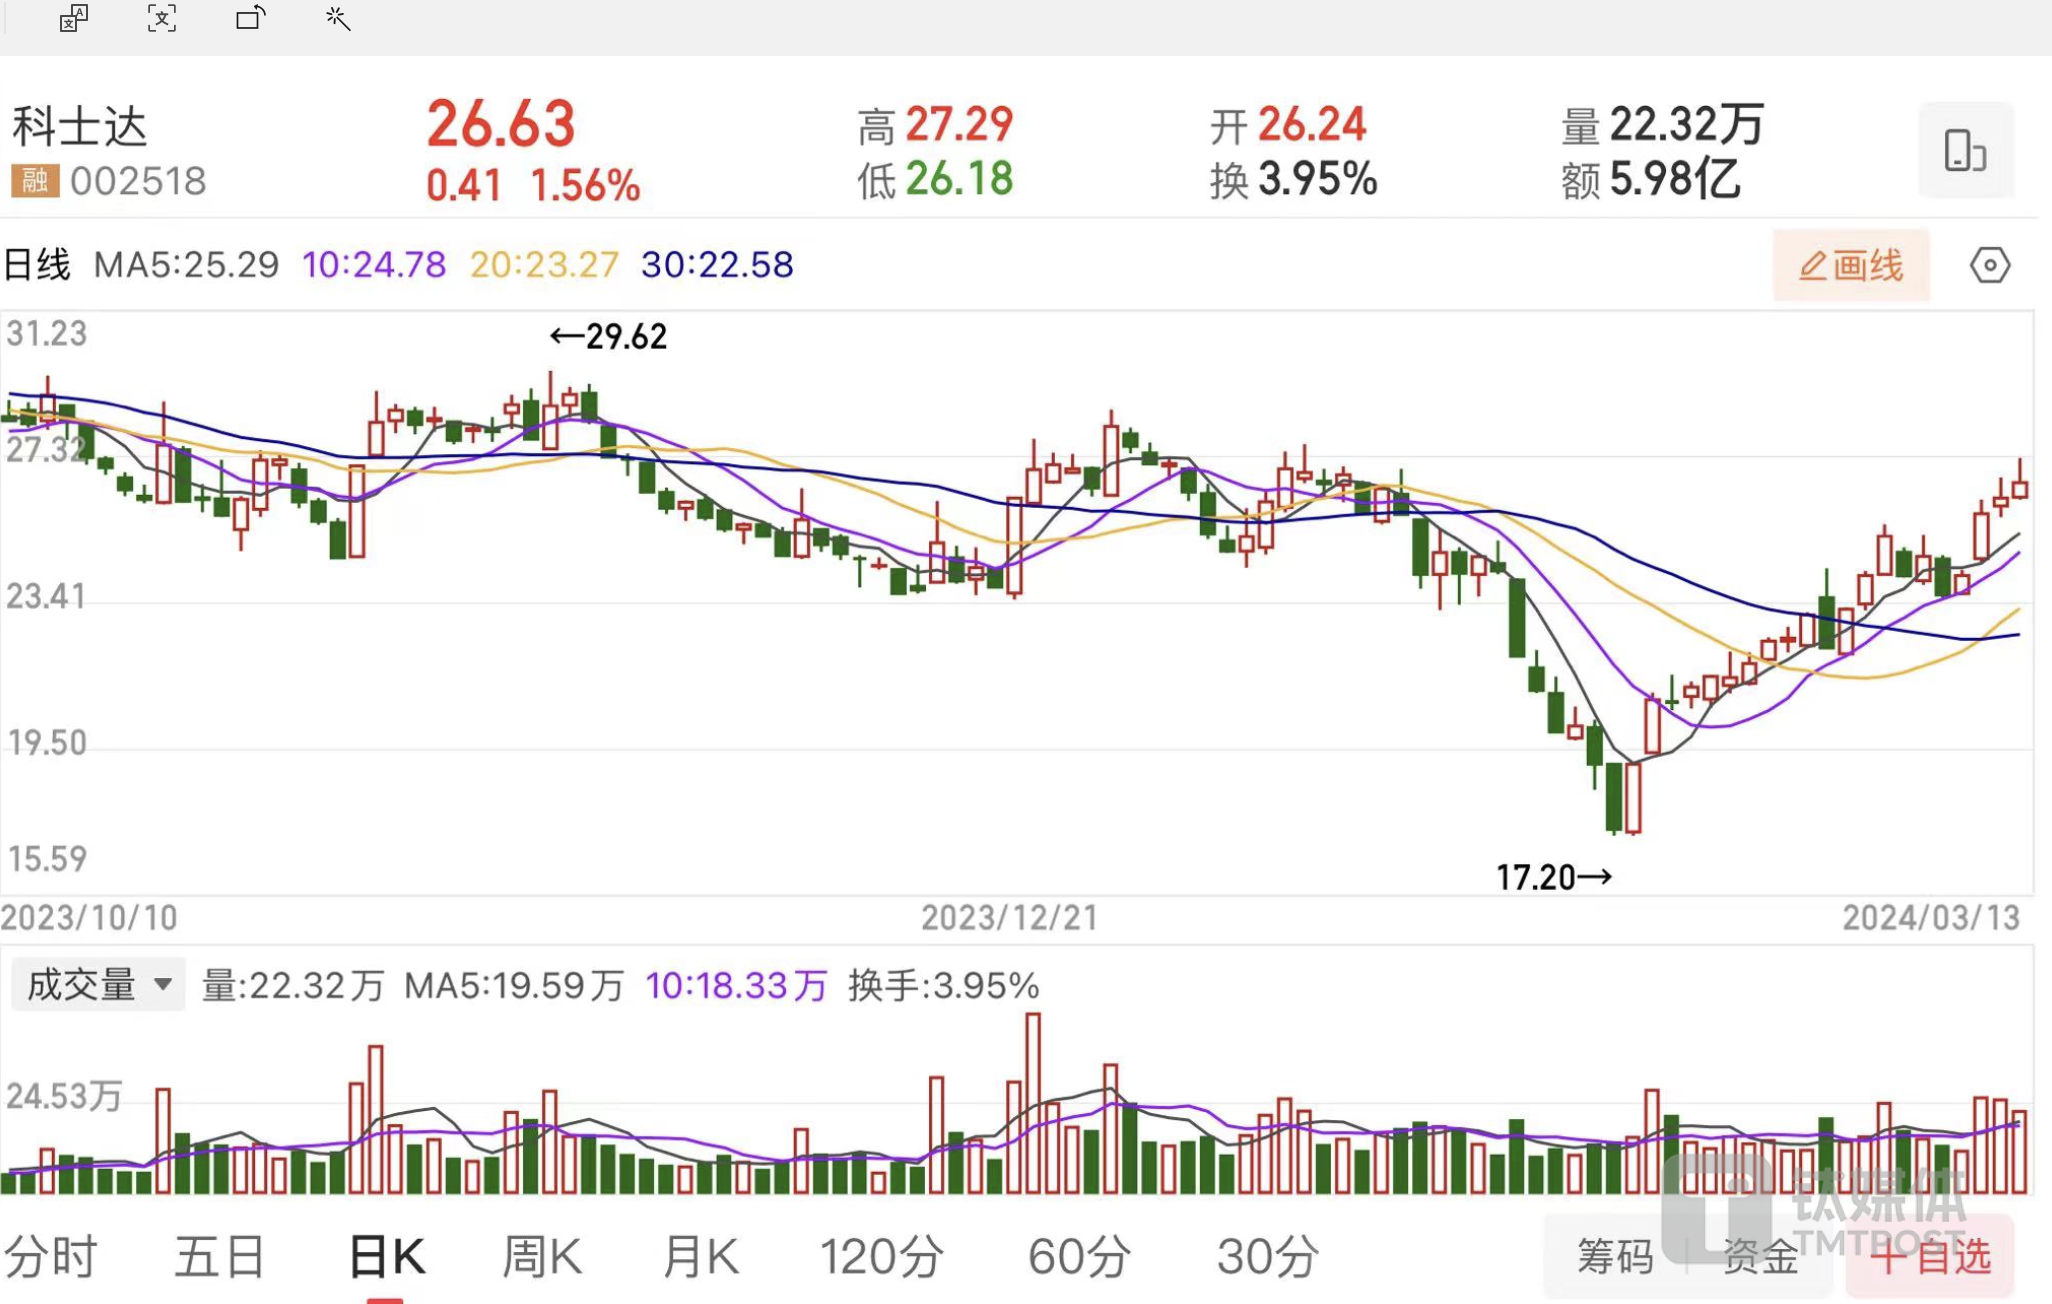This screenshot has height=1304, width=2052.
Task: Open the 成交量 indicator dropdown
Action: click(98, 985)
